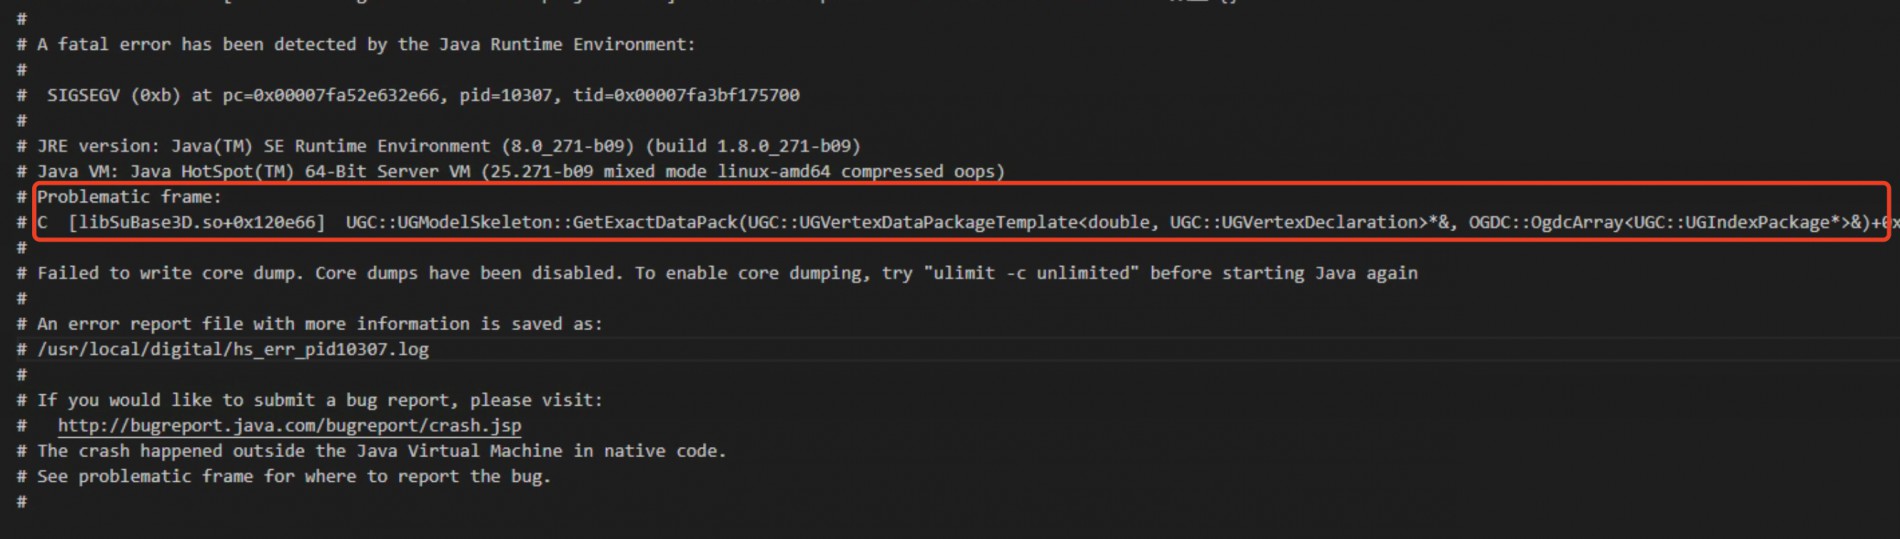Click the SIGSEGV (0xb) signal text
Viewport: 1900px width, 539px height.
114,95
